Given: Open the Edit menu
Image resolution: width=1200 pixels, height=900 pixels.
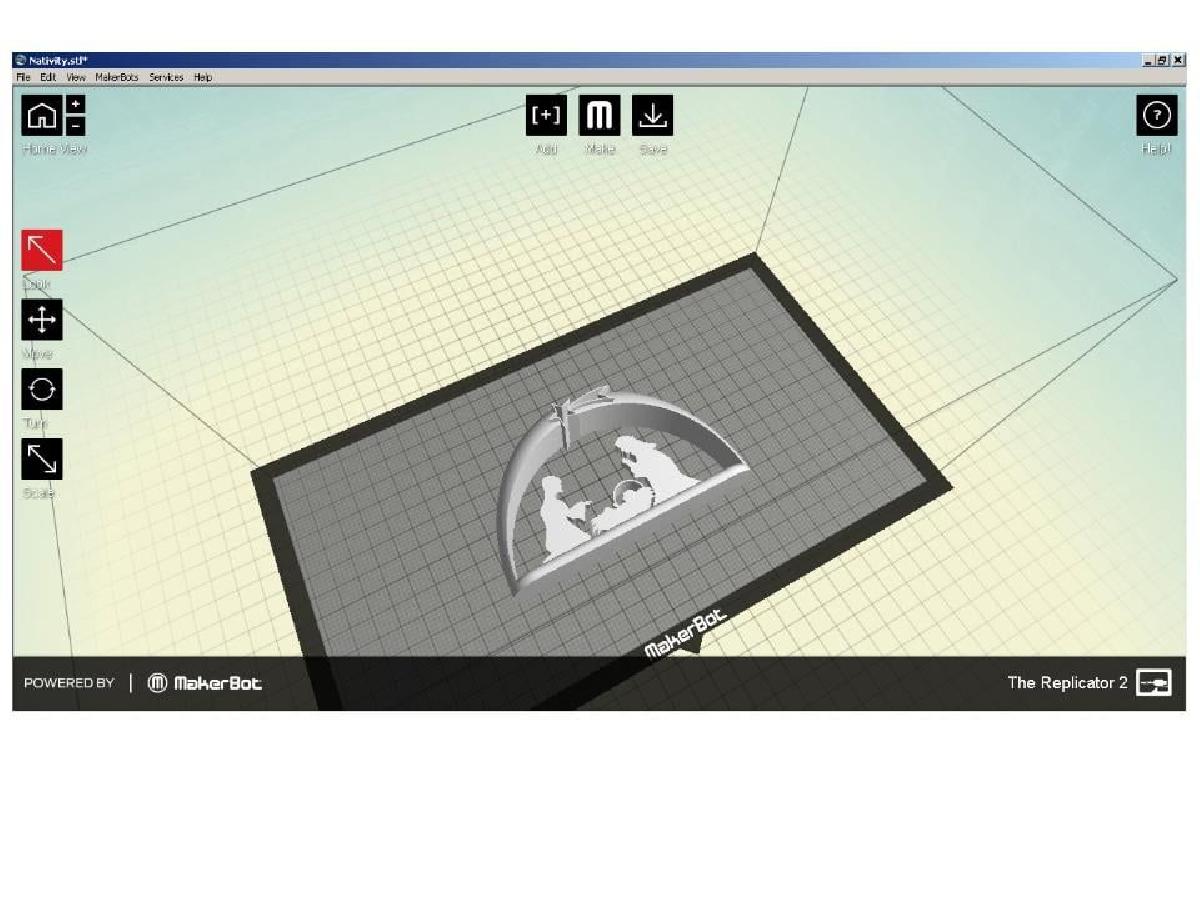Looking at the screenshot, I should [x=48, y=77].
